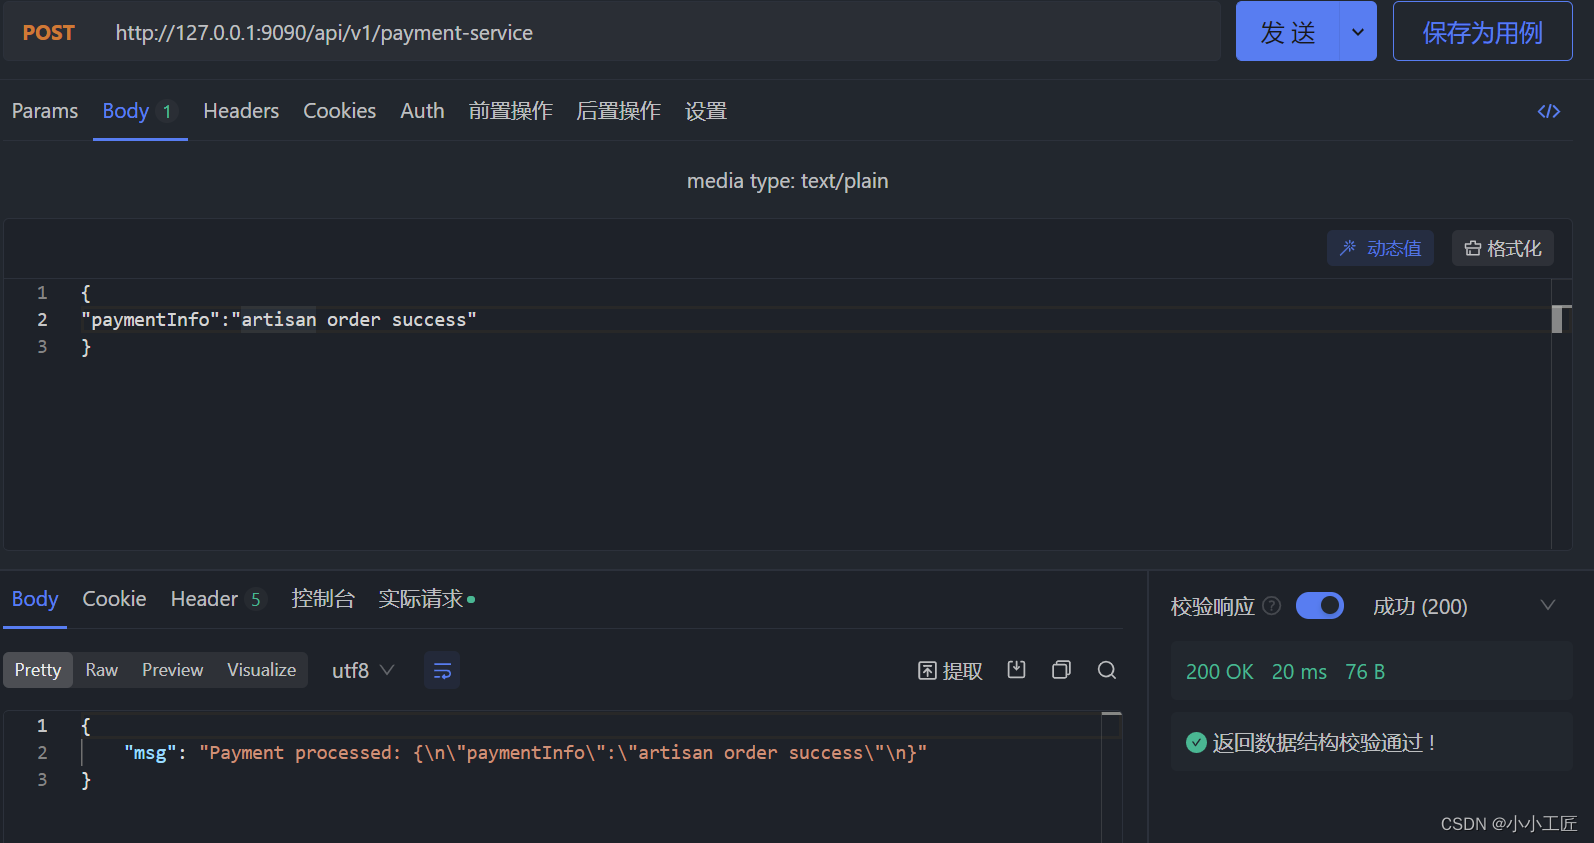Show the 实际请求 tab
This screenshot has width=1594, height=843.
[x=426, y=599]
